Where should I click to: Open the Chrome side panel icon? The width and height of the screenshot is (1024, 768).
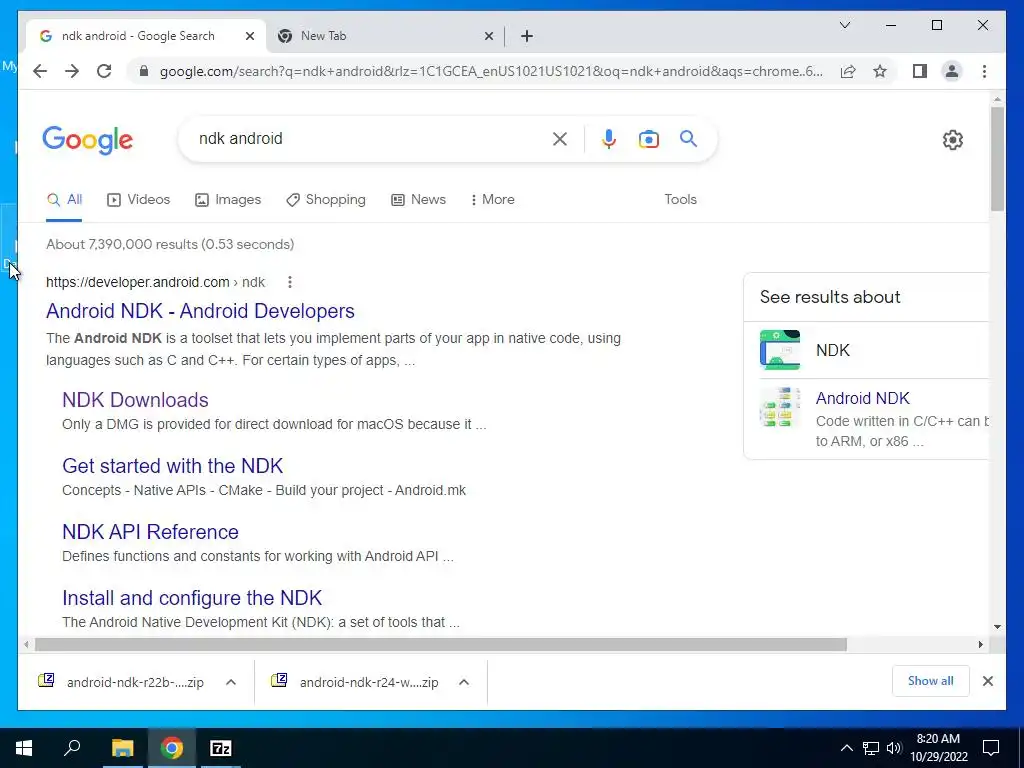point(920,71)
